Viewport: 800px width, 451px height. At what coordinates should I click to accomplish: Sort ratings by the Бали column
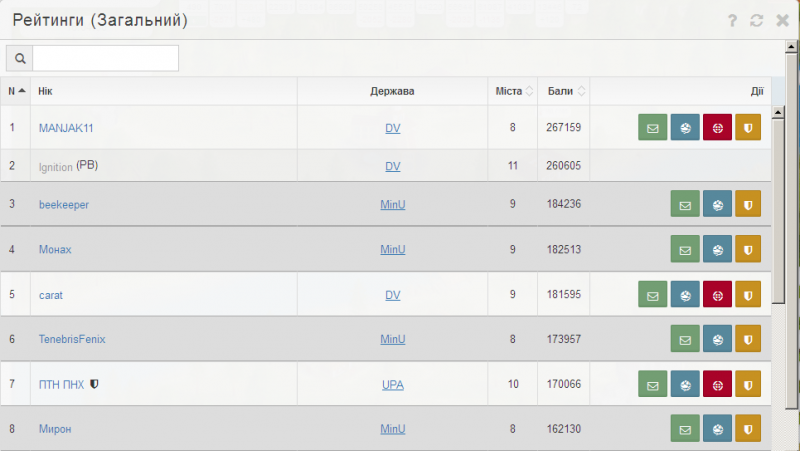pyautogui.click(x=566, y=91)
